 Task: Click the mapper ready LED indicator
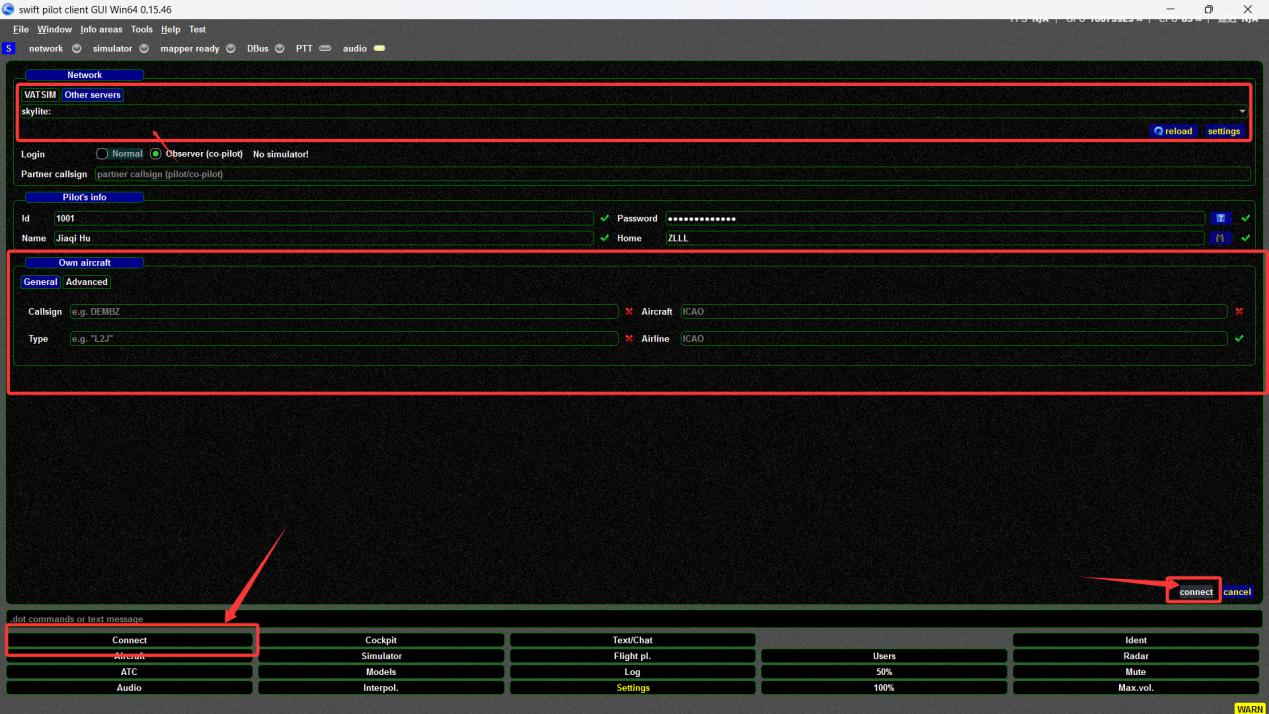(x=231, y=48)
